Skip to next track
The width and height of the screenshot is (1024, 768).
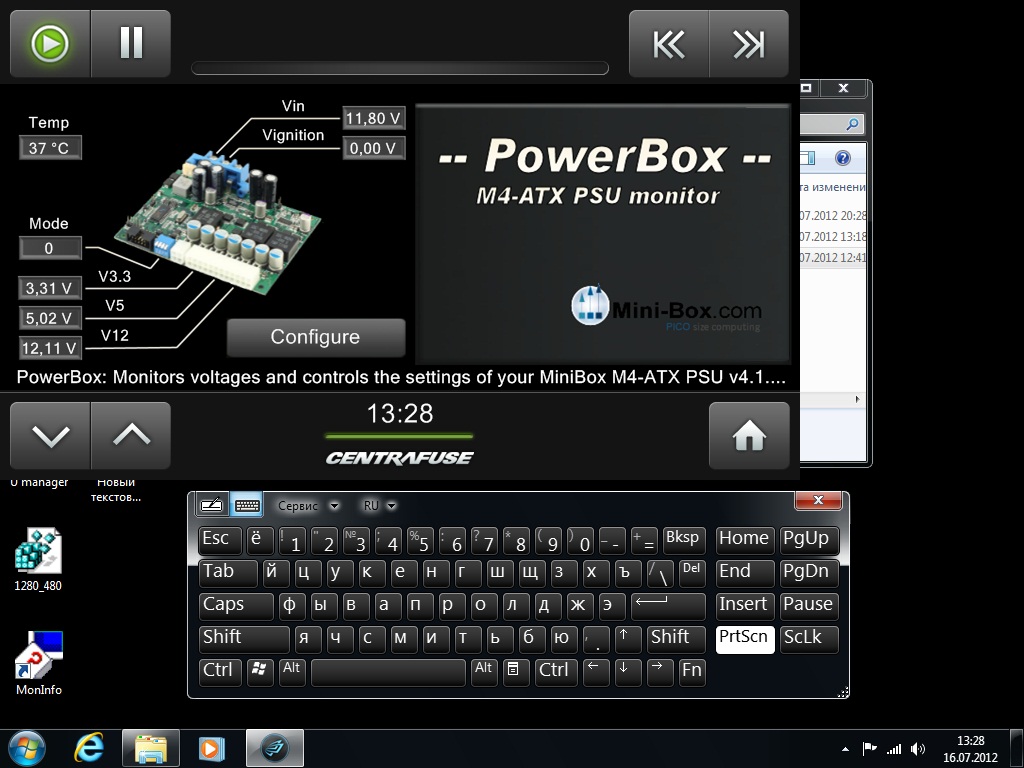[749, 44]
